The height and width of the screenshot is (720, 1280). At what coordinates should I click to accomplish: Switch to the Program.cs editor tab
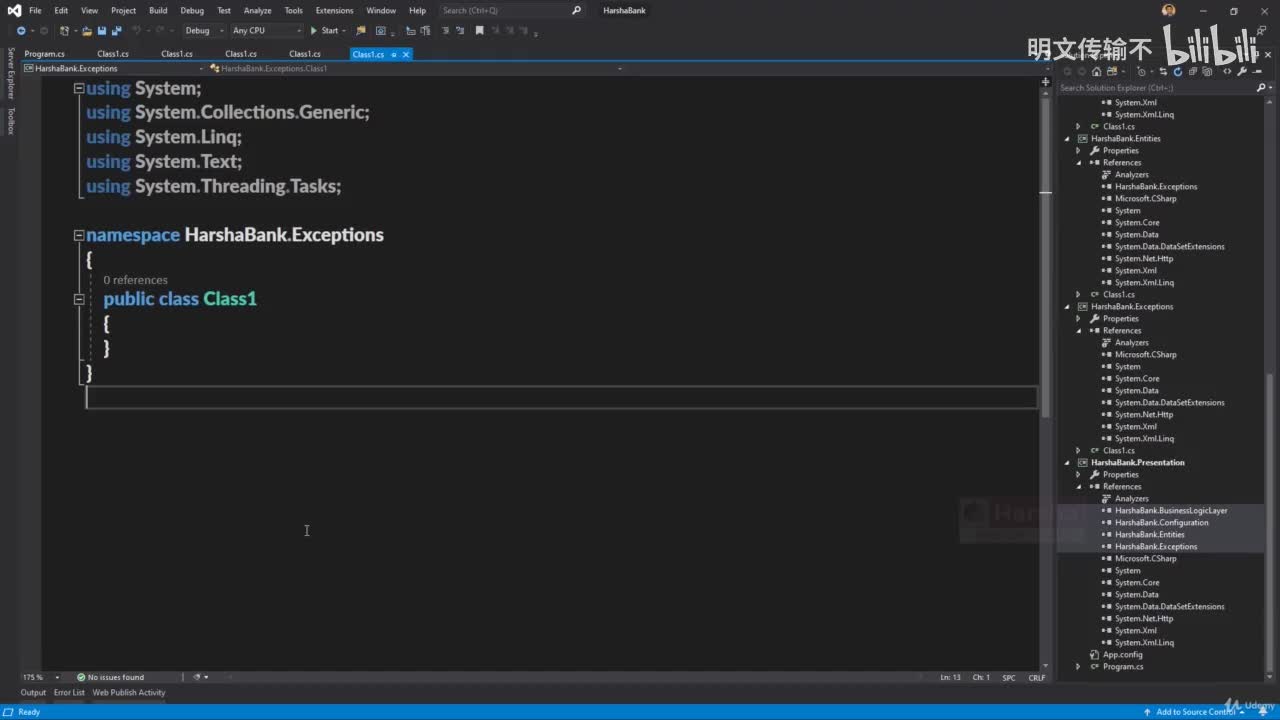coord(44,54)
